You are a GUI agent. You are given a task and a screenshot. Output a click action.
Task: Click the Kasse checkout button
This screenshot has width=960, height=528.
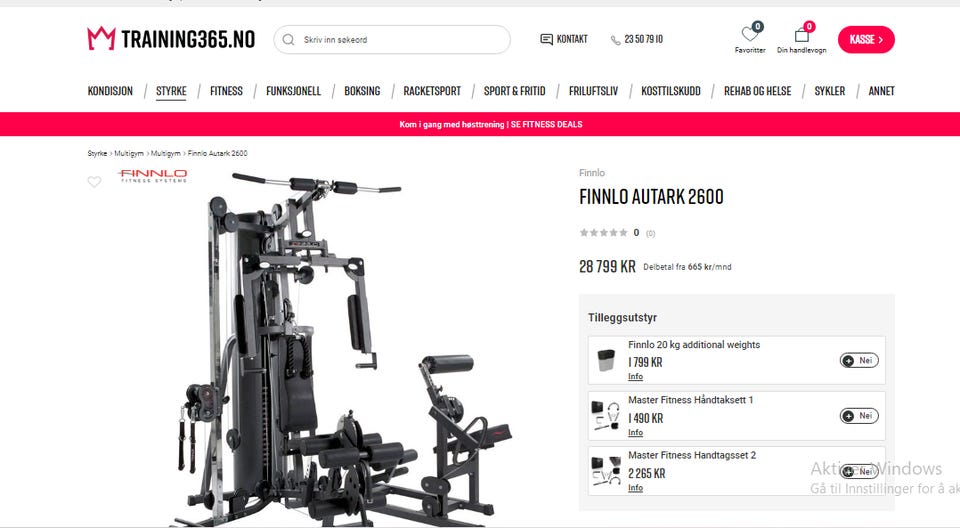pos(866,40)
